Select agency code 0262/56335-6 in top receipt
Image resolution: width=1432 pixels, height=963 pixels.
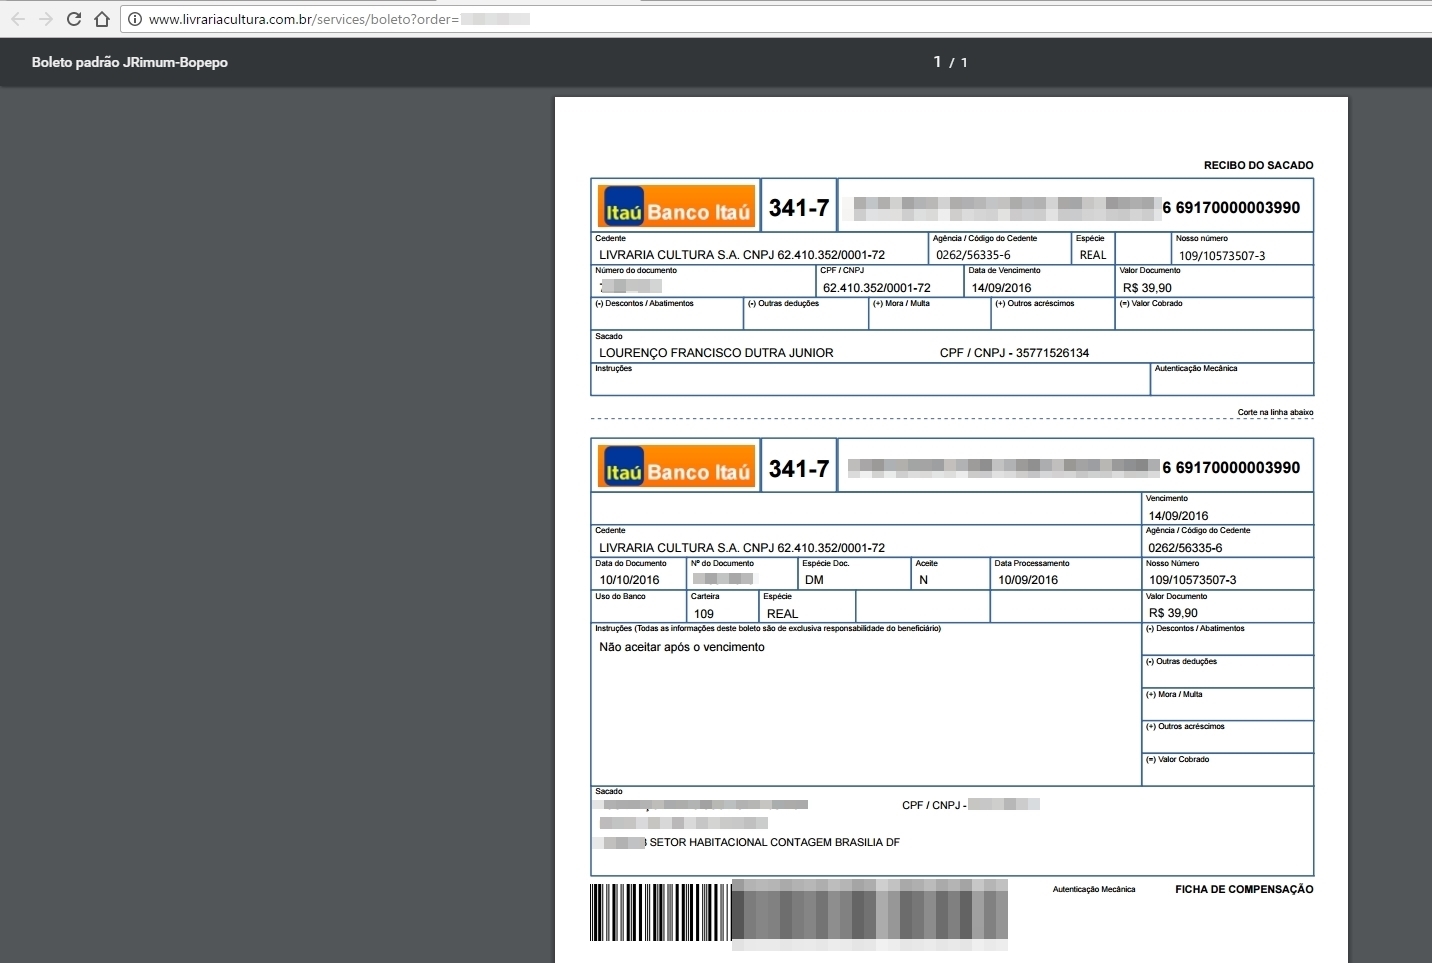(x=973, y=255)
